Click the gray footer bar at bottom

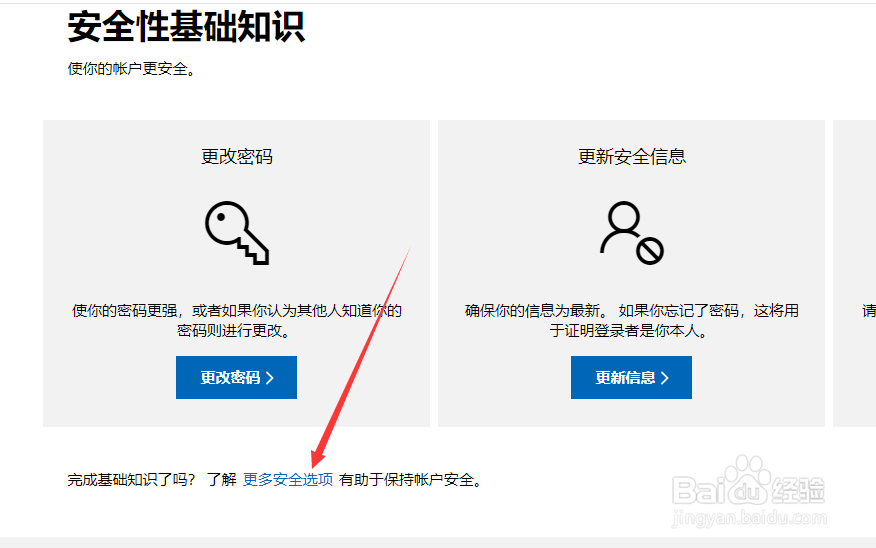point(438,542)
